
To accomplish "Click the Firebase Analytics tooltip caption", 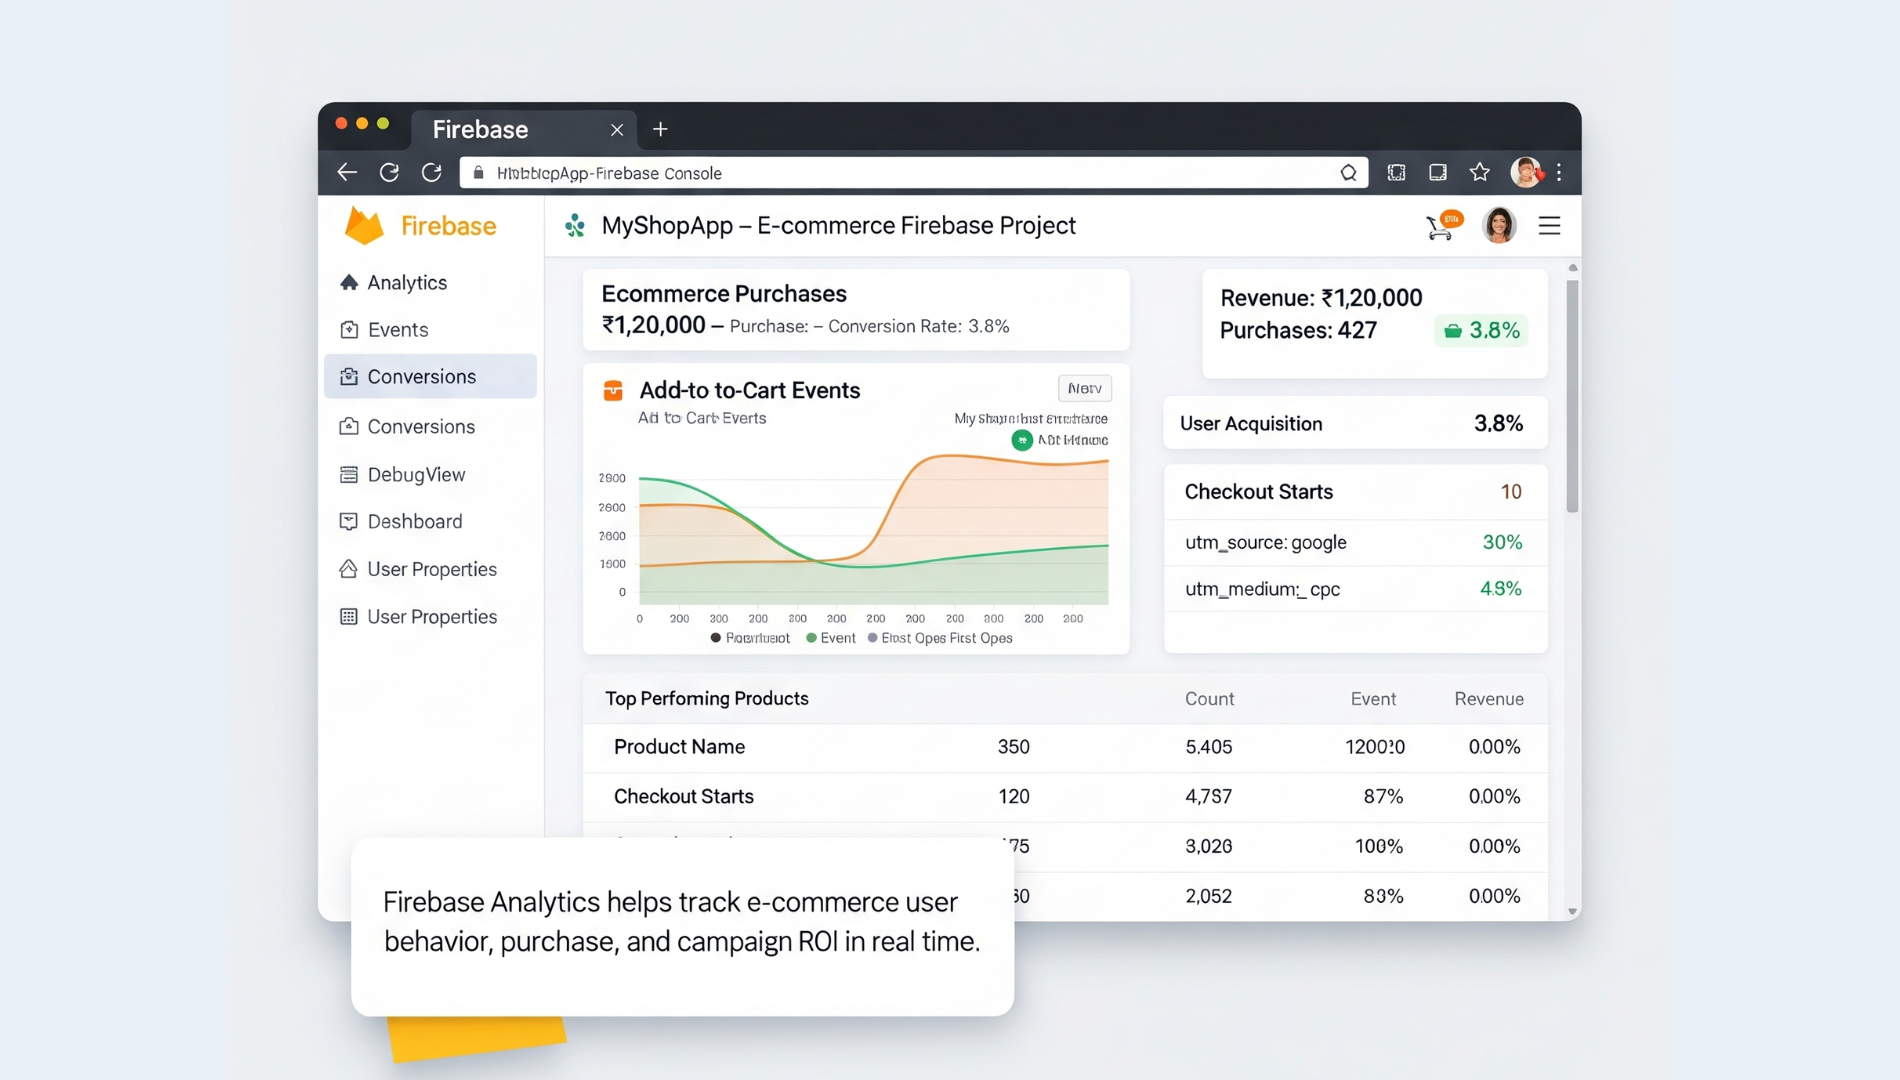I will pos(682,922).
